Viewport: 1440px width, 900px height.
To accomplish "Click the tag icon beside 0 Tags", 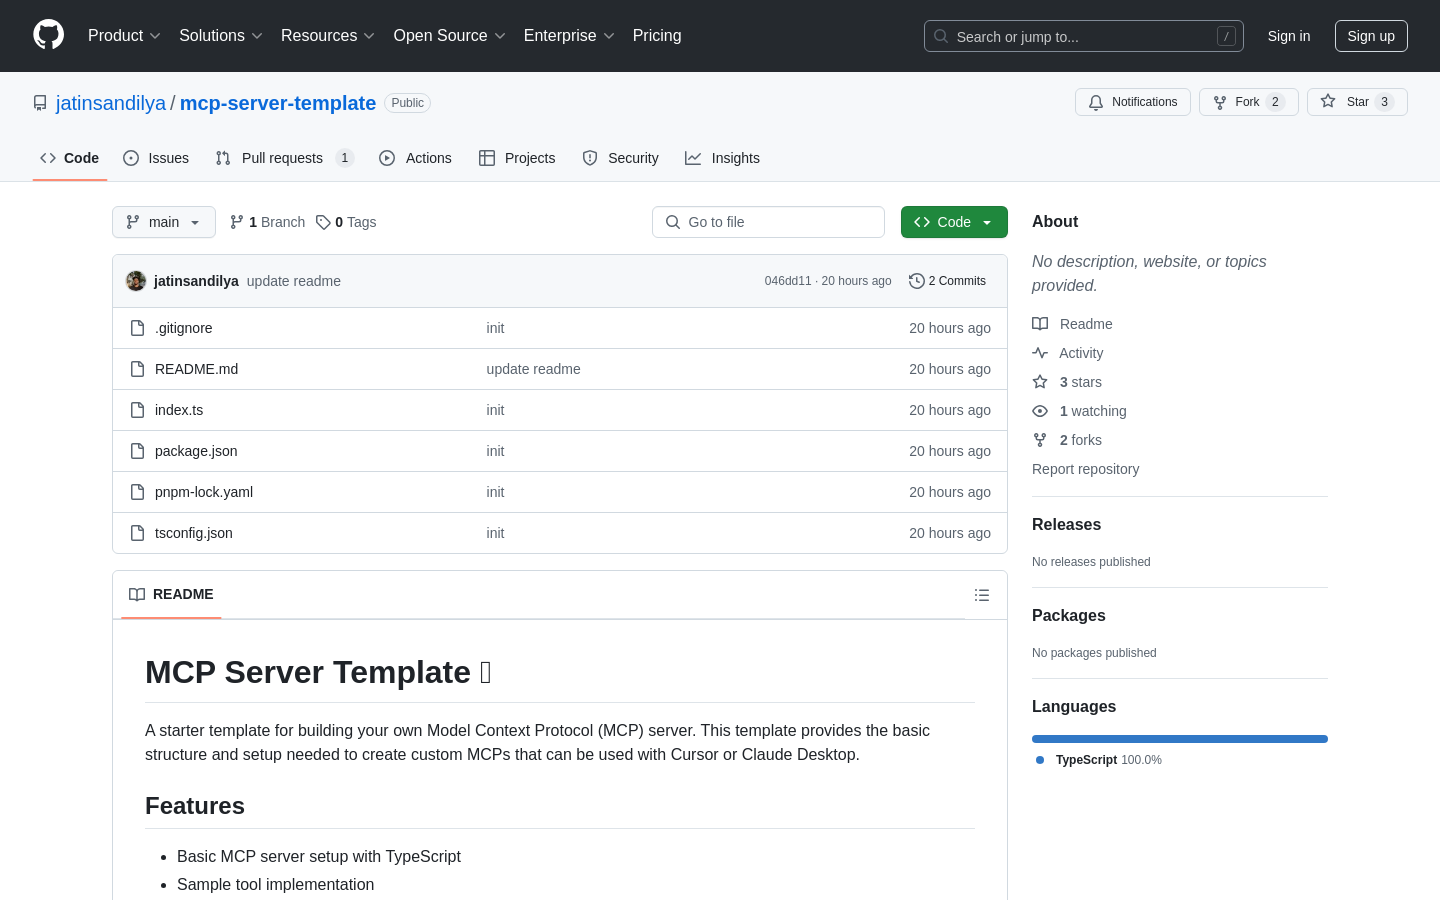I will (x=323, y=222).
